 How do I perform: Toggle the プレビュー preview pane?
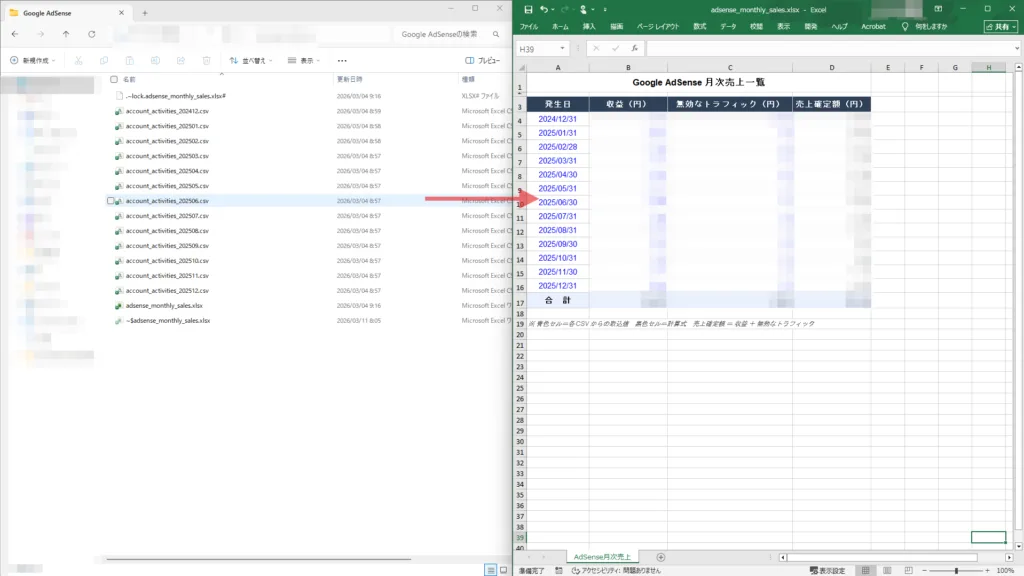pos(482,60)
